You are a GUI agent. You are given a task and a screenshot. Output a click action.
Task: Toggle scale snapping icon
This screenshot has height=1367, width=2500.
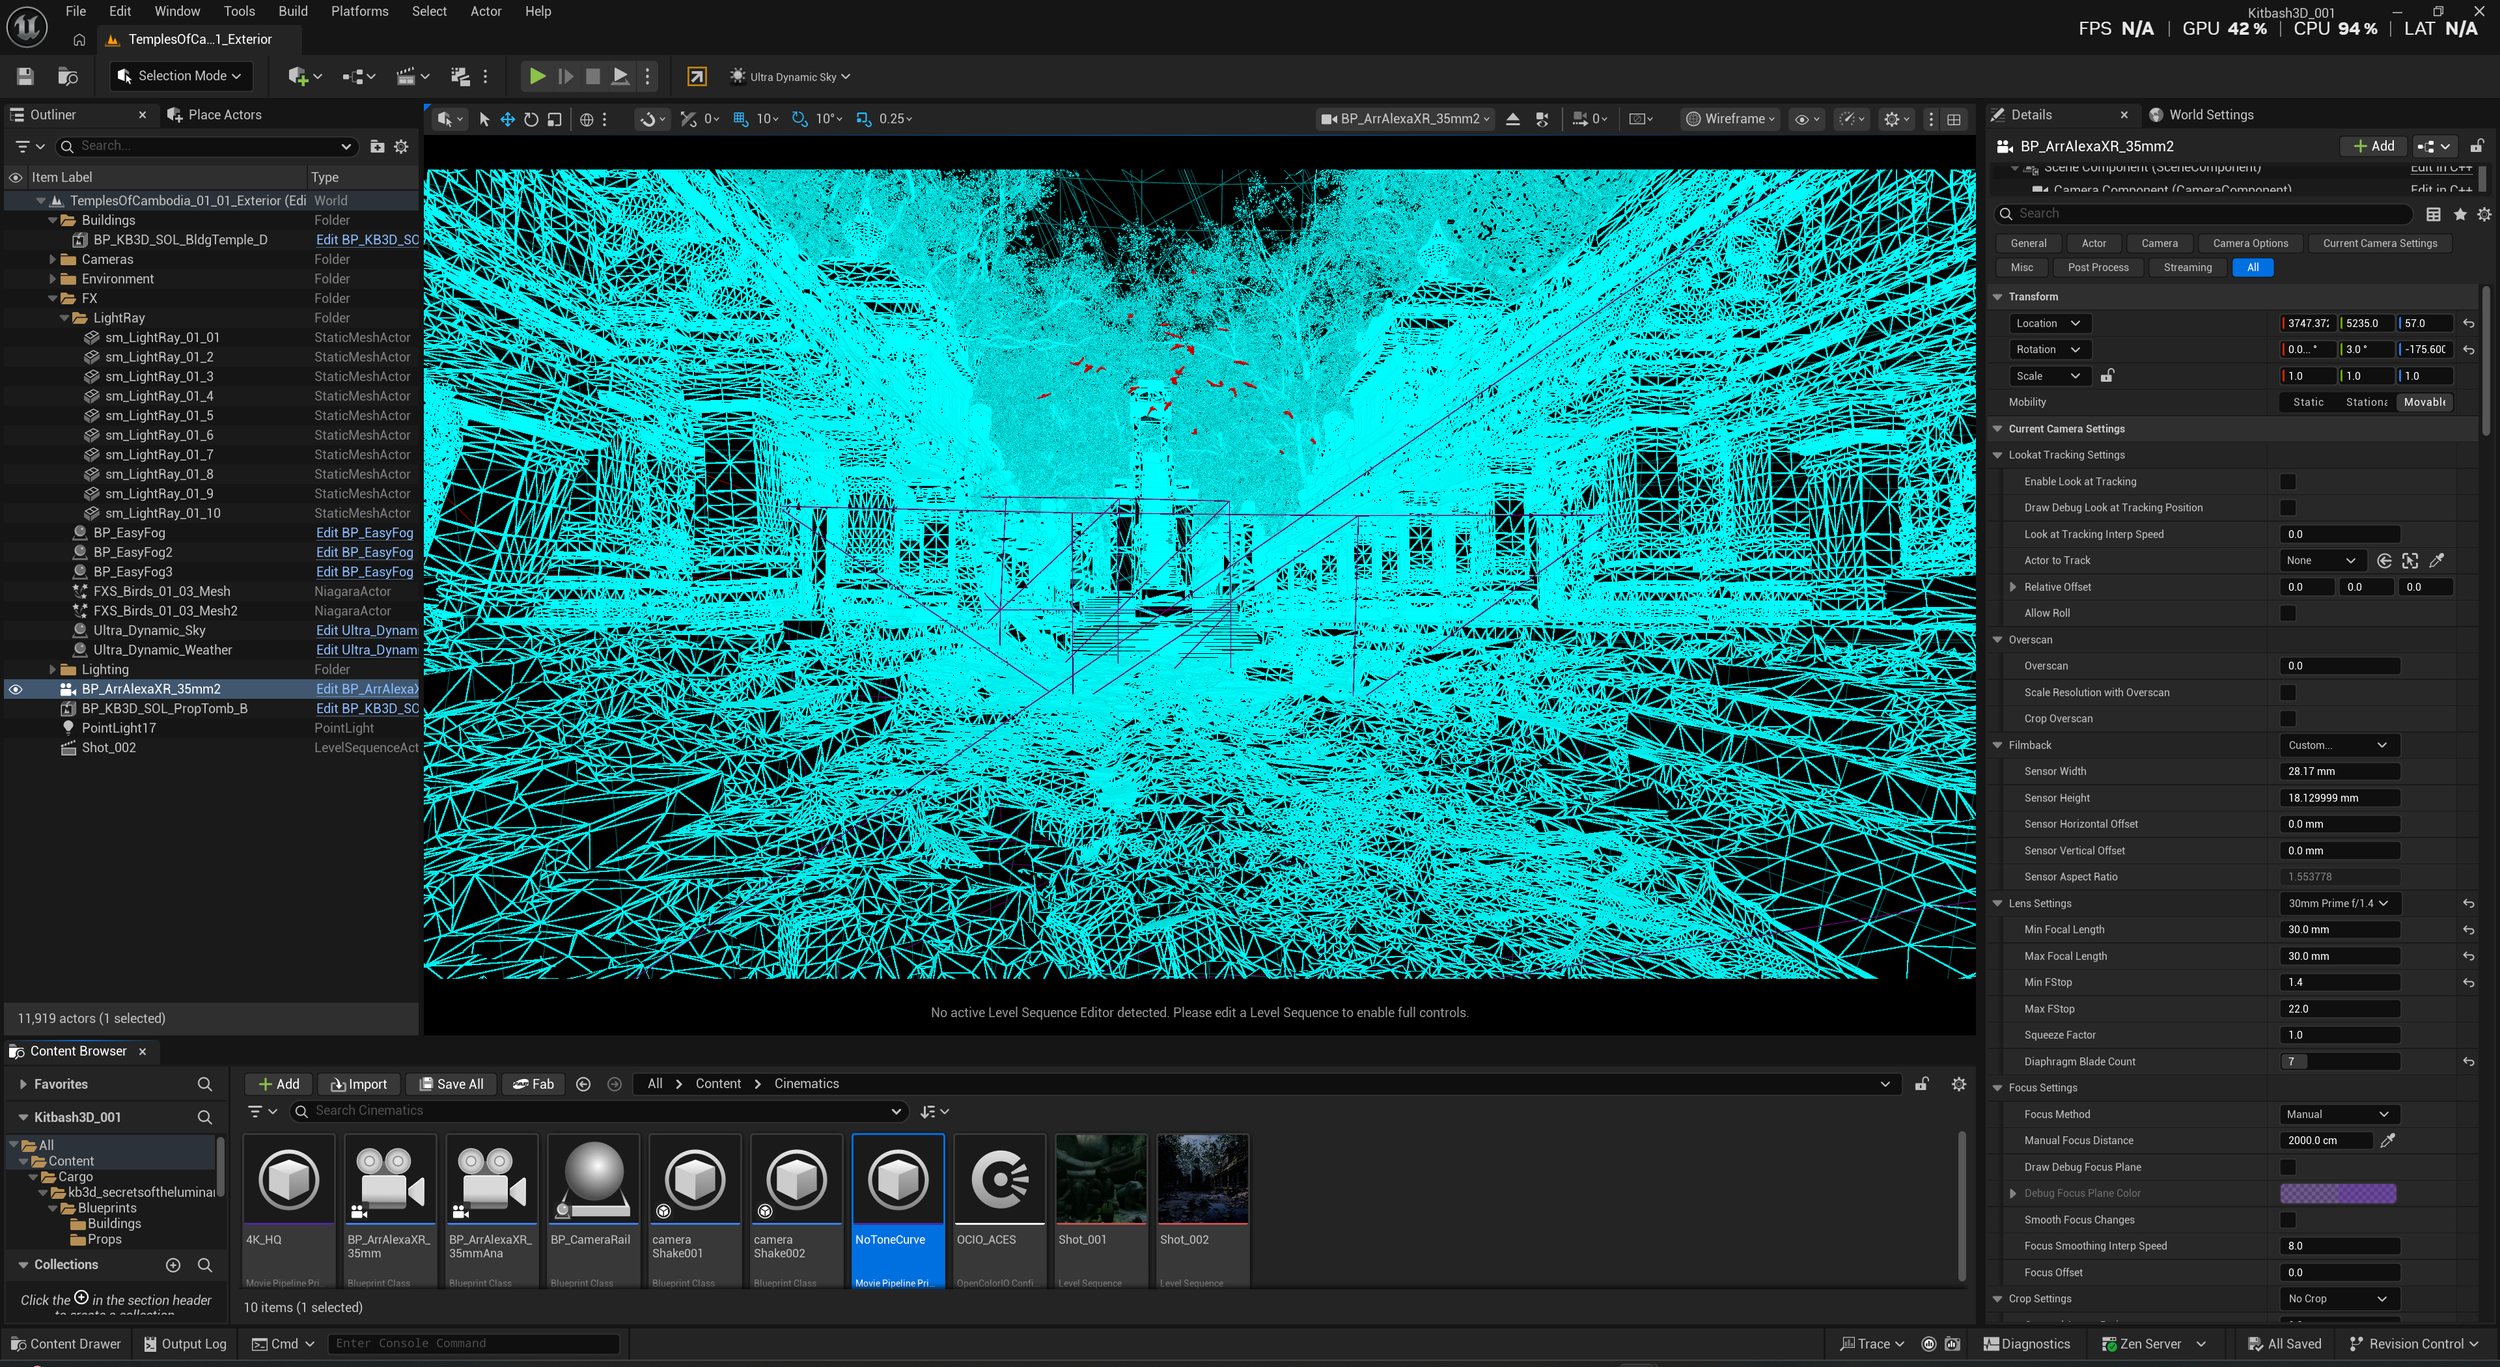[x=863, y=119]
